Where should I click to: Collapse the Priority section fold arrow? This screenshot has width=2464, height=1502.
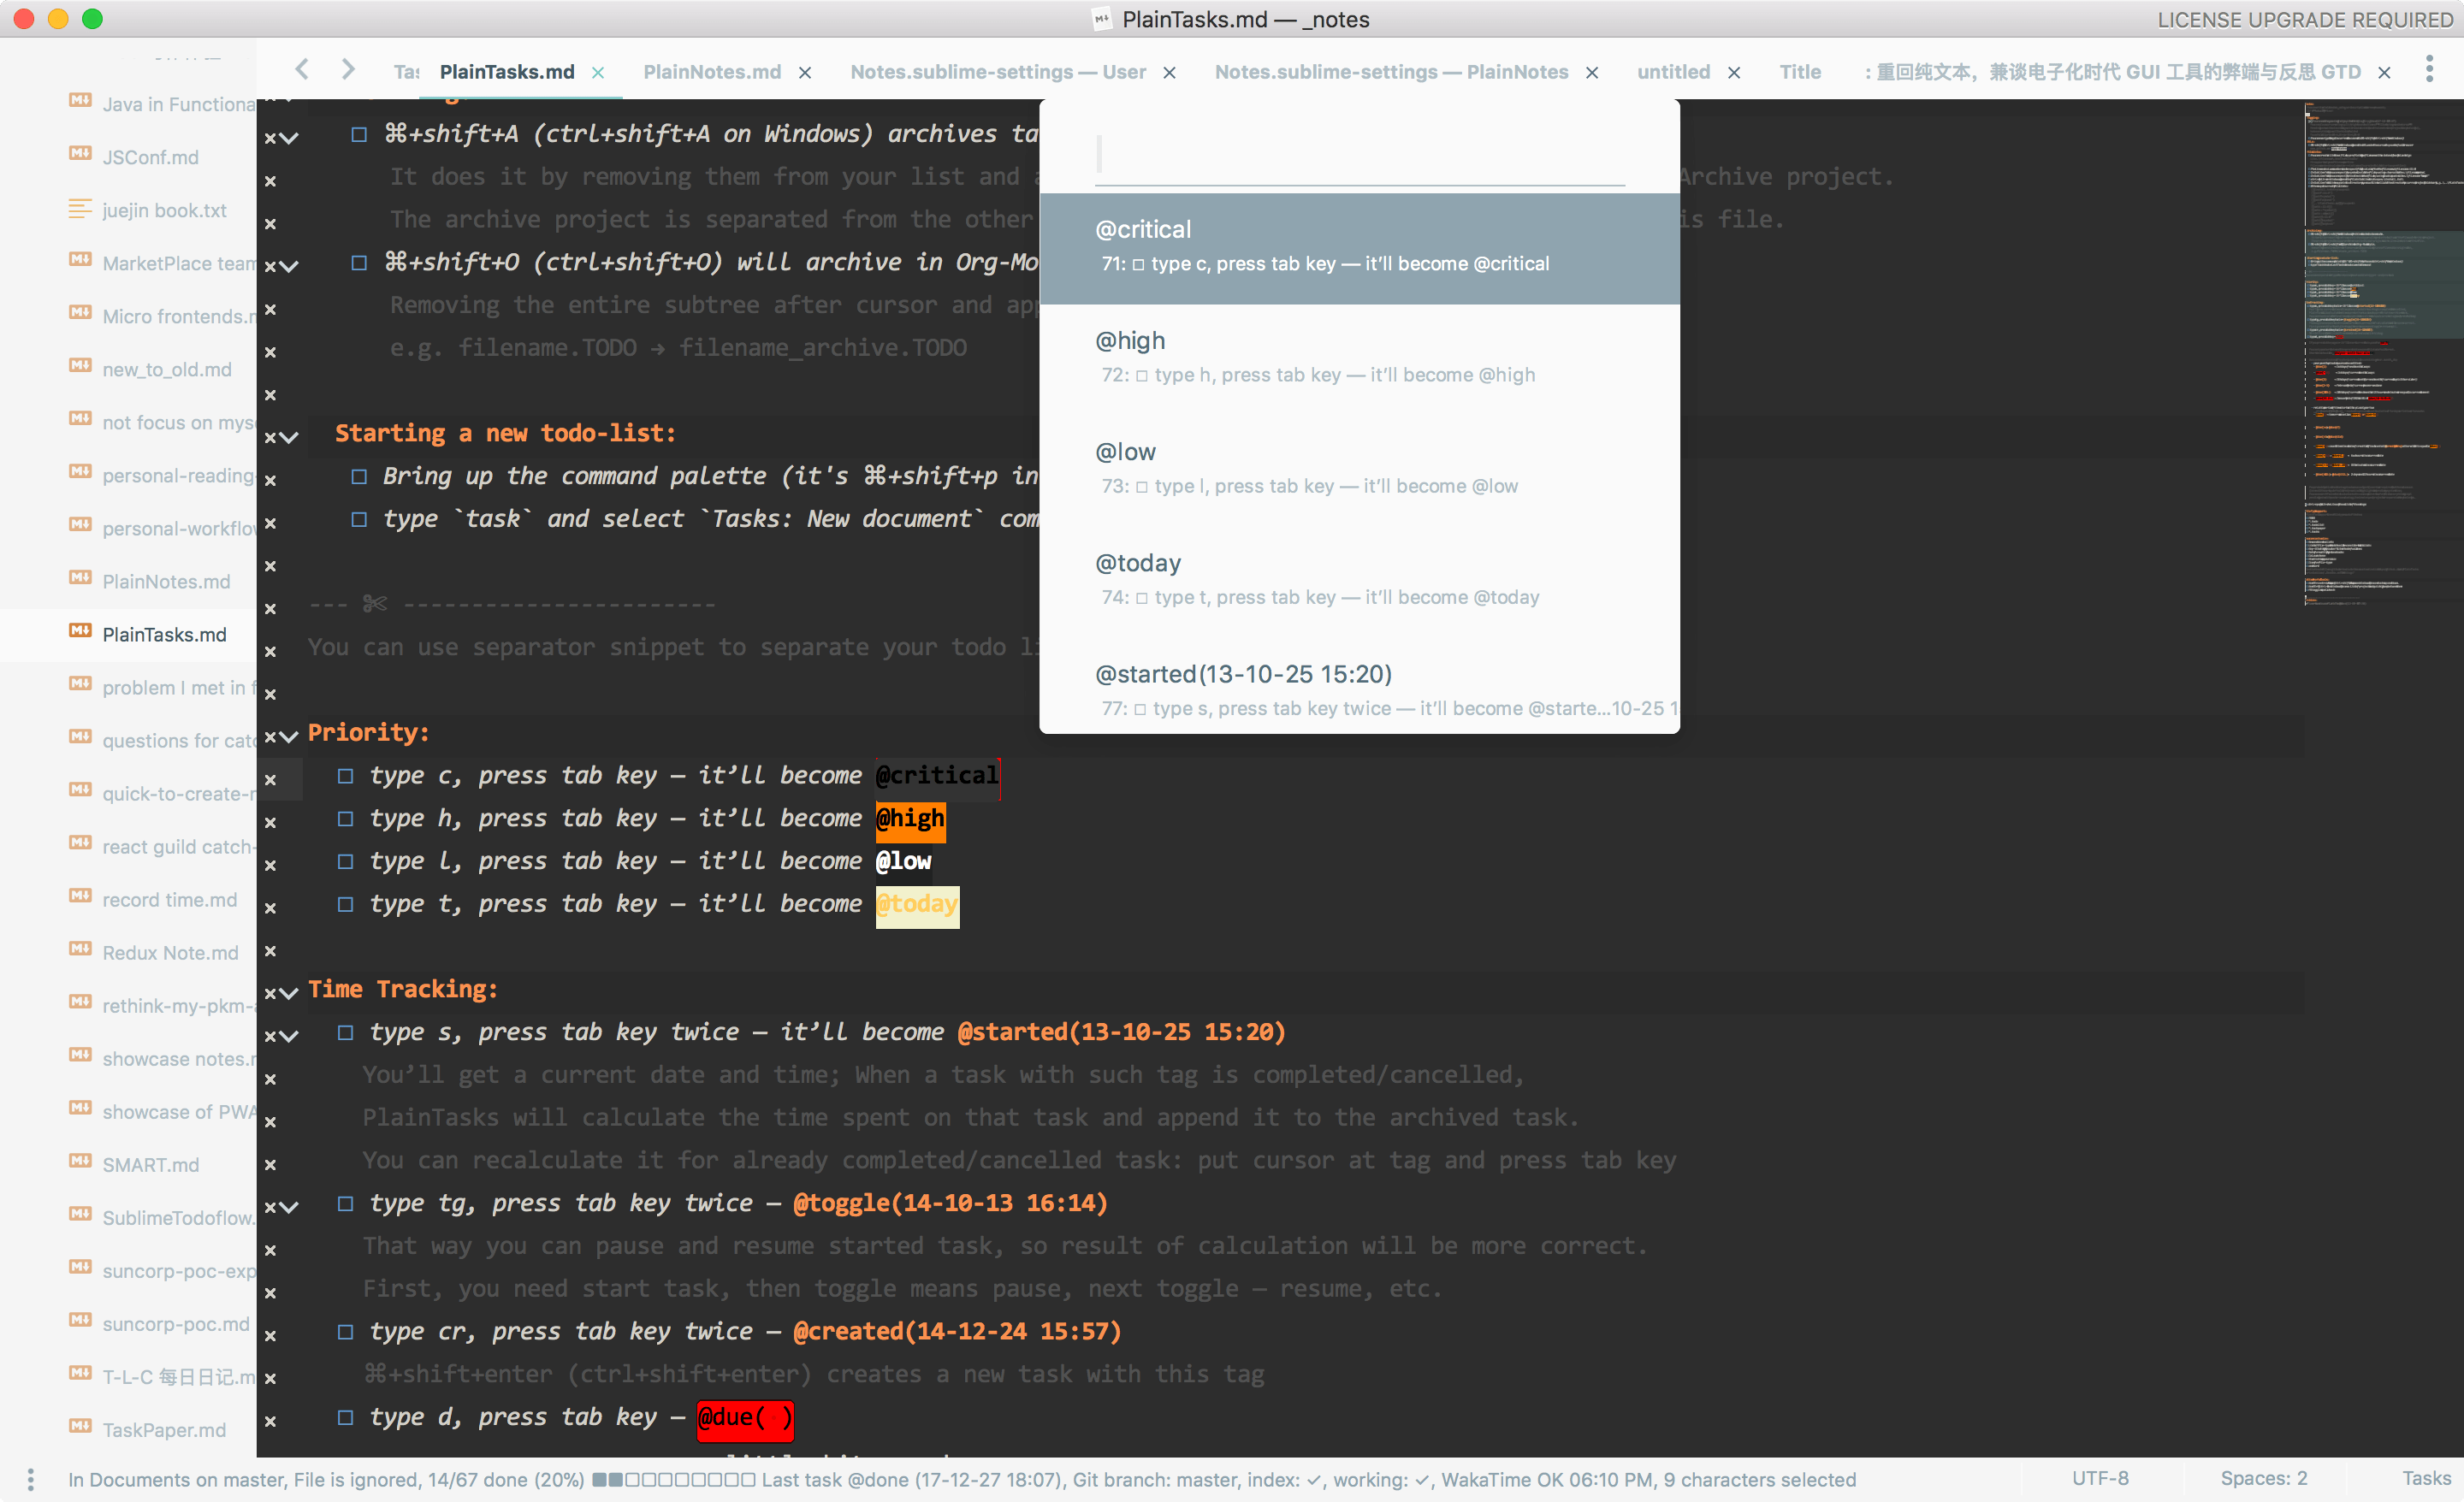click(290, 736)
